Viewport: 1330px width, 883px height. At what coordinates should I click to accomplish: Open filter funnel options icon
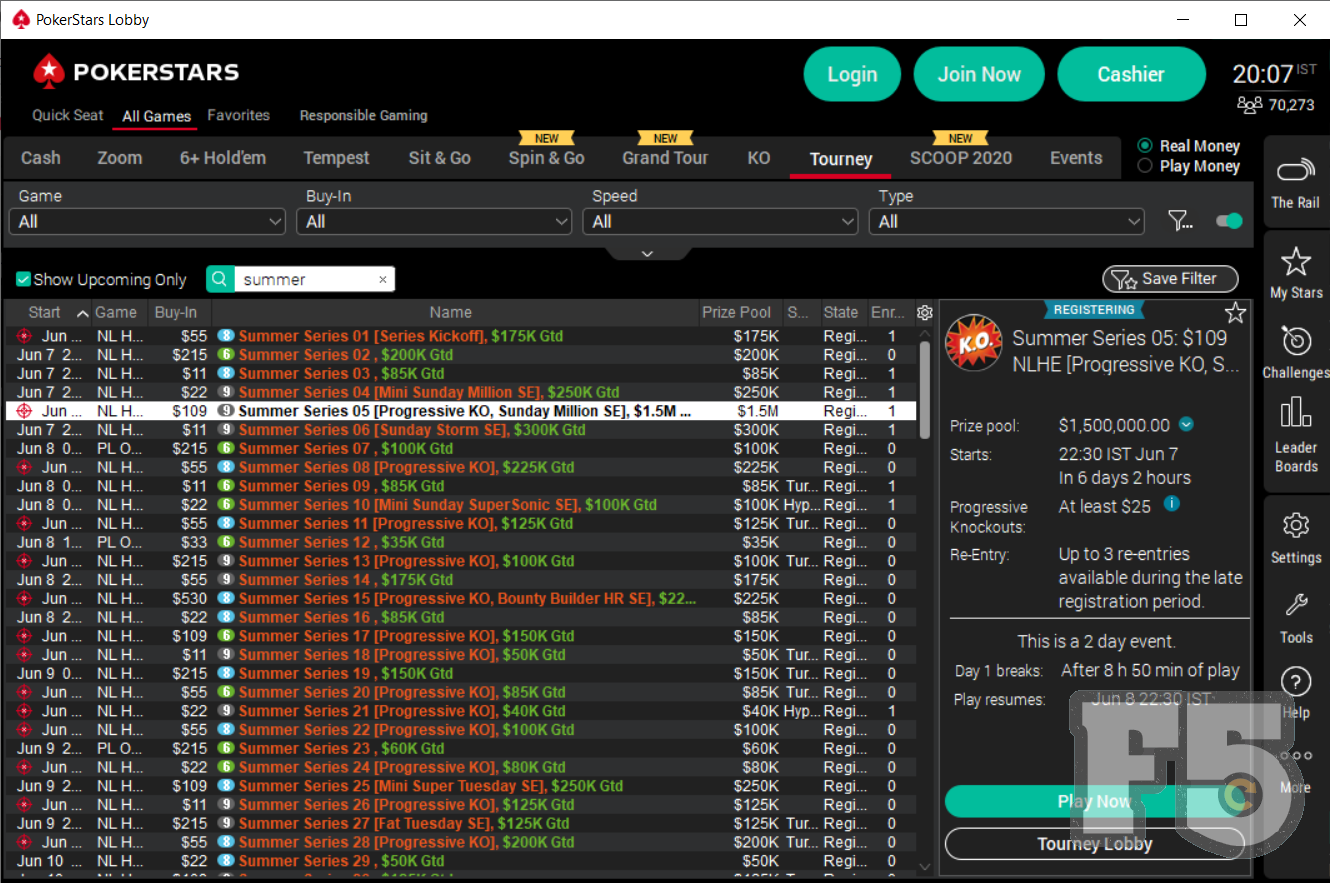pyautogui.click(x=1180, y=221)
